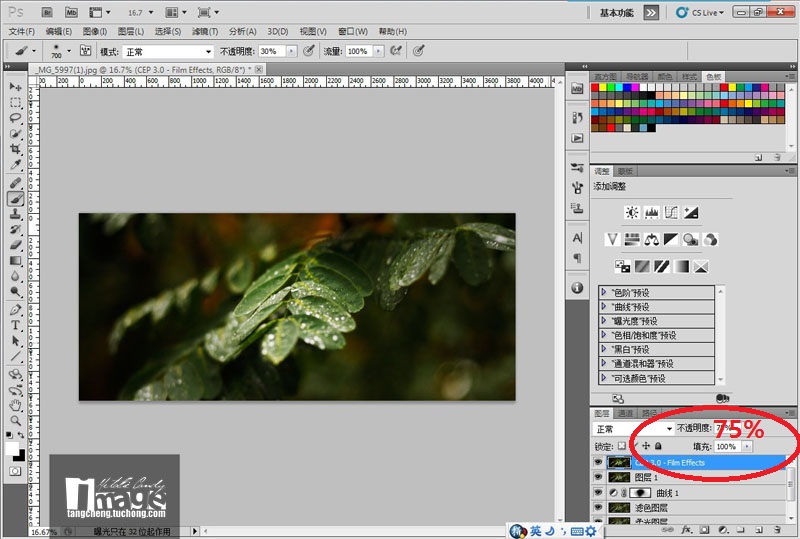Open the brush 模式 blend mode dropdown
The height and width of the screenshot is (539, 800).
[168, 52]
